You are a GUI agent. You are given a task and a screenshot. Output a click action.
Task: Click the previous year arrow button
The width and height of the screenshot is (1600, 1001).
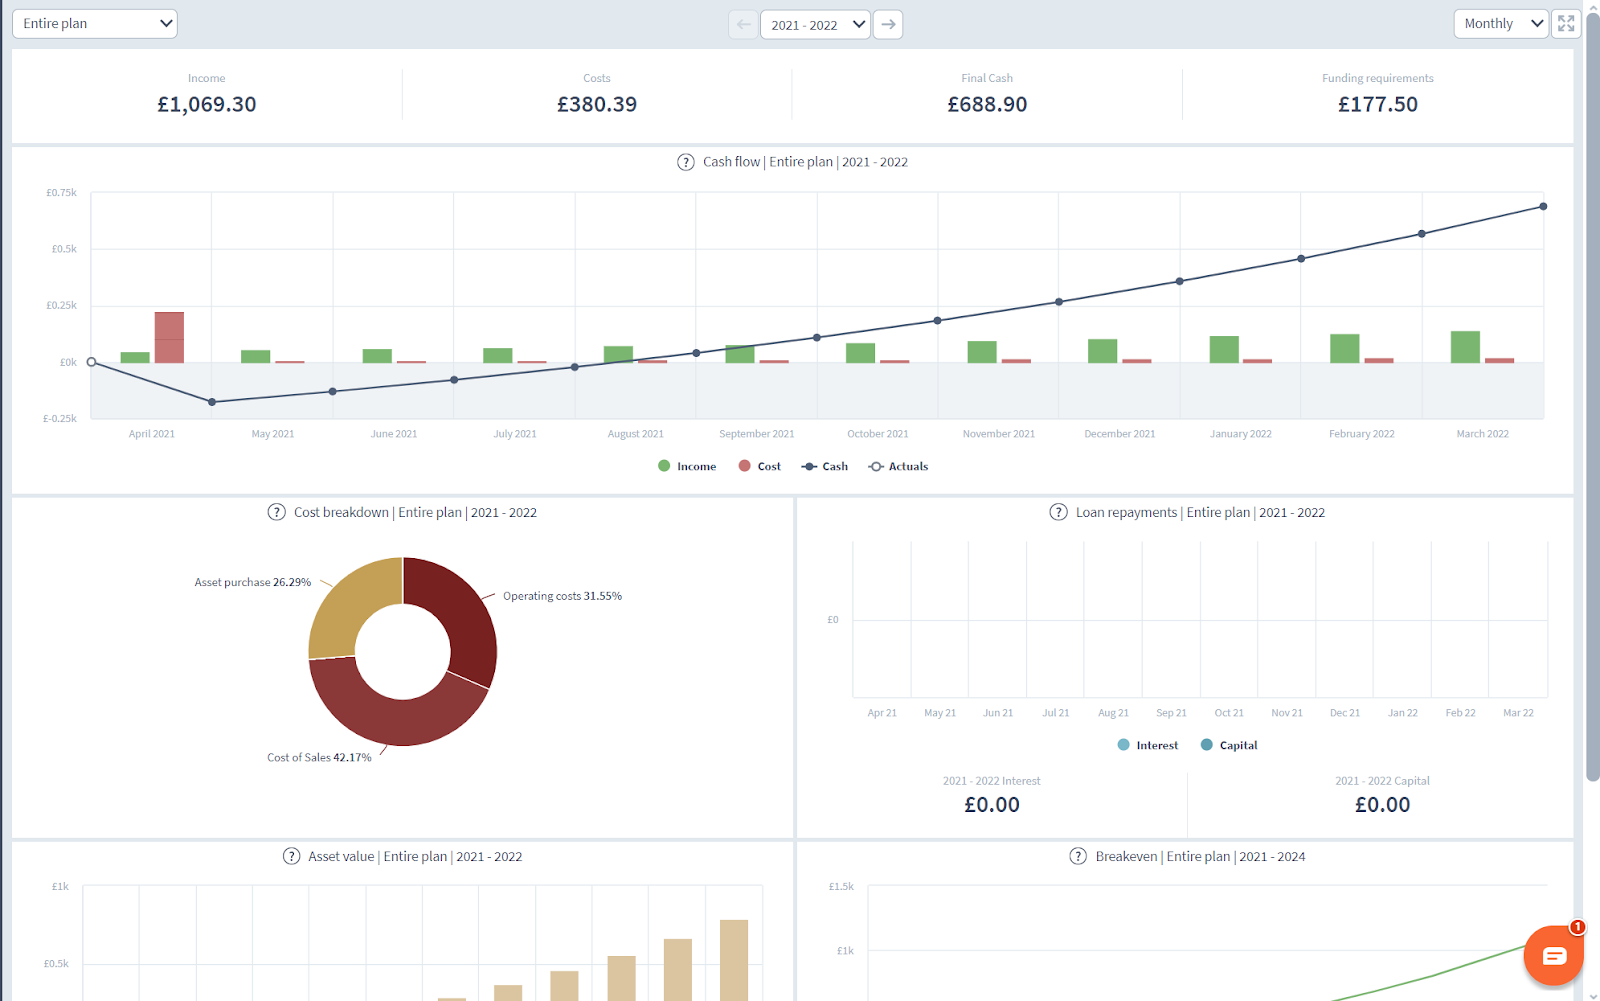743,24
